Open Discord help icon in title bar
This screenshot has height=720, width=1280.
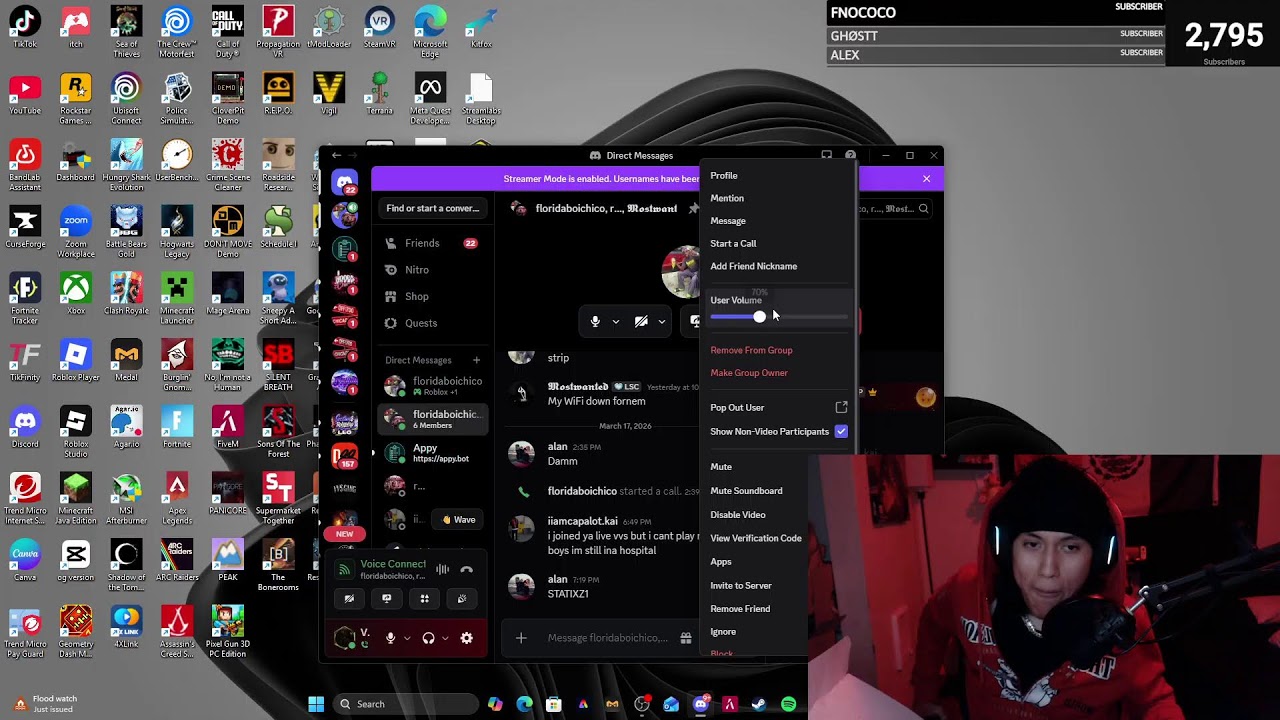[x=850, y=156]
